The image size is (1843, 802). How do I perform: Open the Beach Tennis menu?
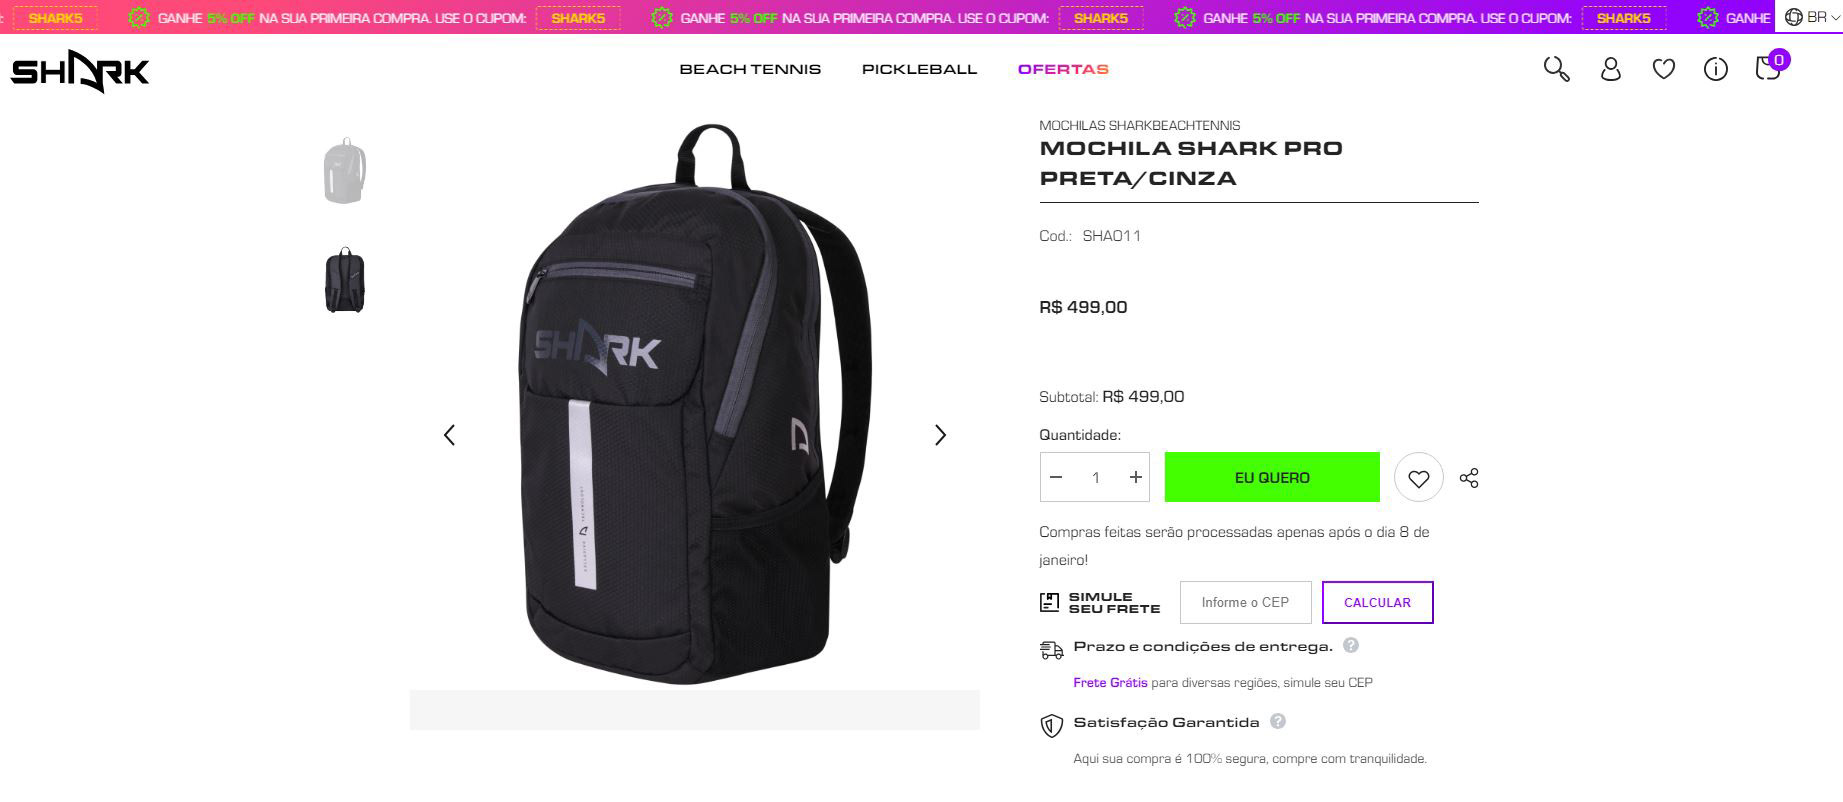(750, 69)
